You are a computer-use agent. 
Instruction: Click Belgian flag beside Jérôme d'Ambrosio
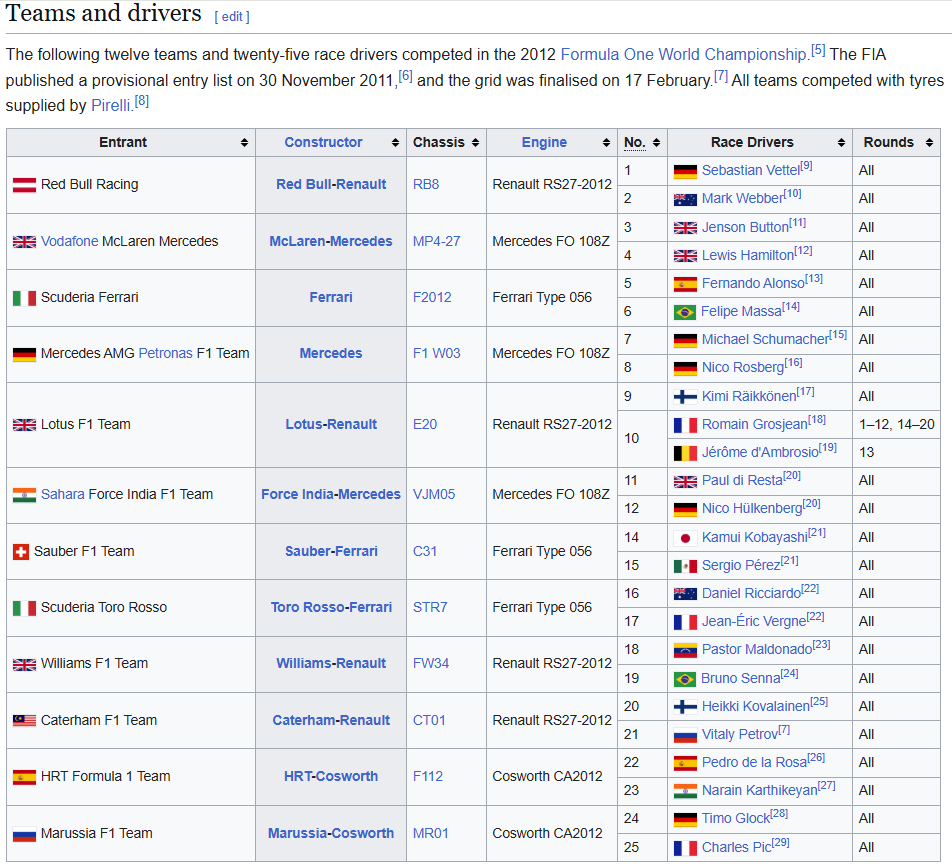tap(685, 453)
